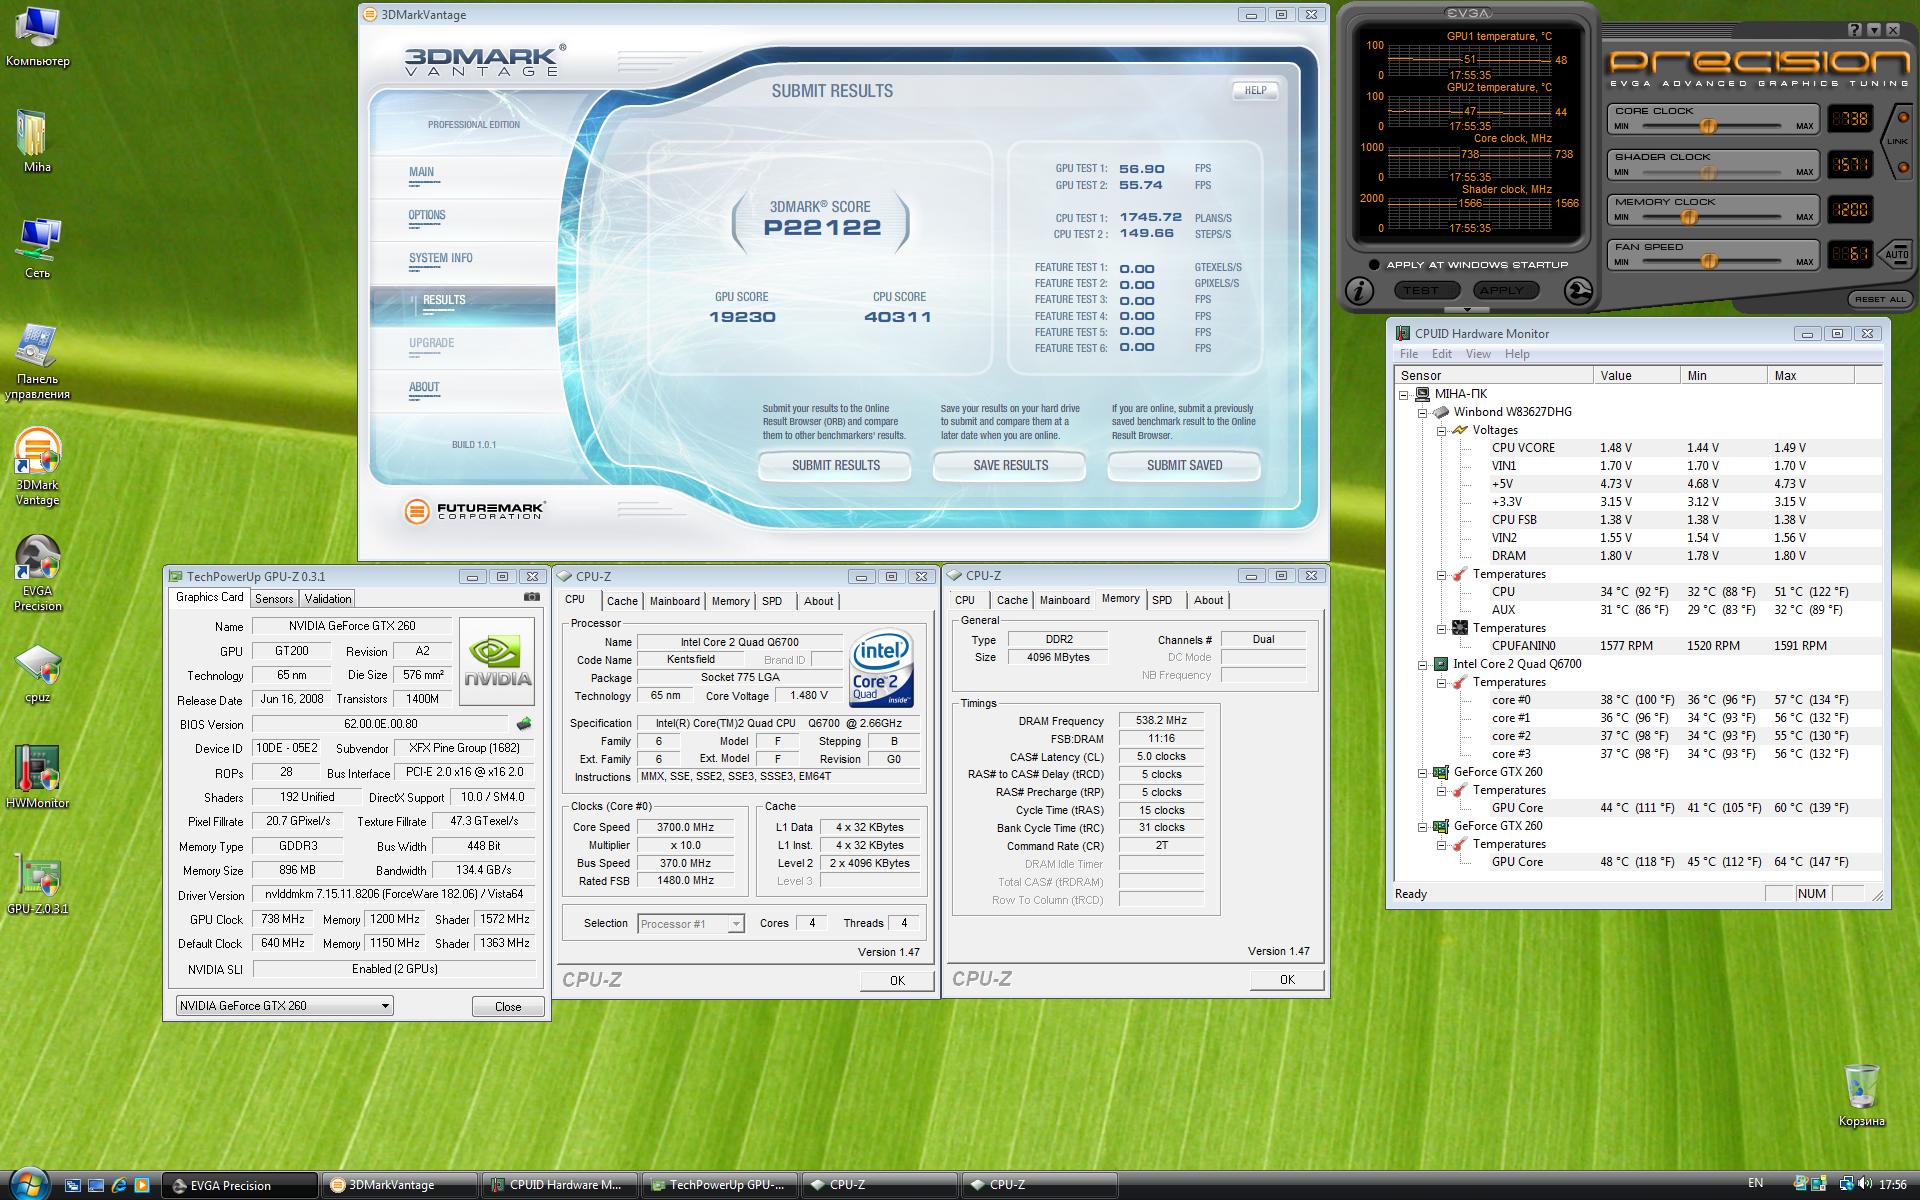Collapse Winbond fan speeds node showing CPUFANIN0
The height and width of the screenshot is (1200, 1920).
1442,628
